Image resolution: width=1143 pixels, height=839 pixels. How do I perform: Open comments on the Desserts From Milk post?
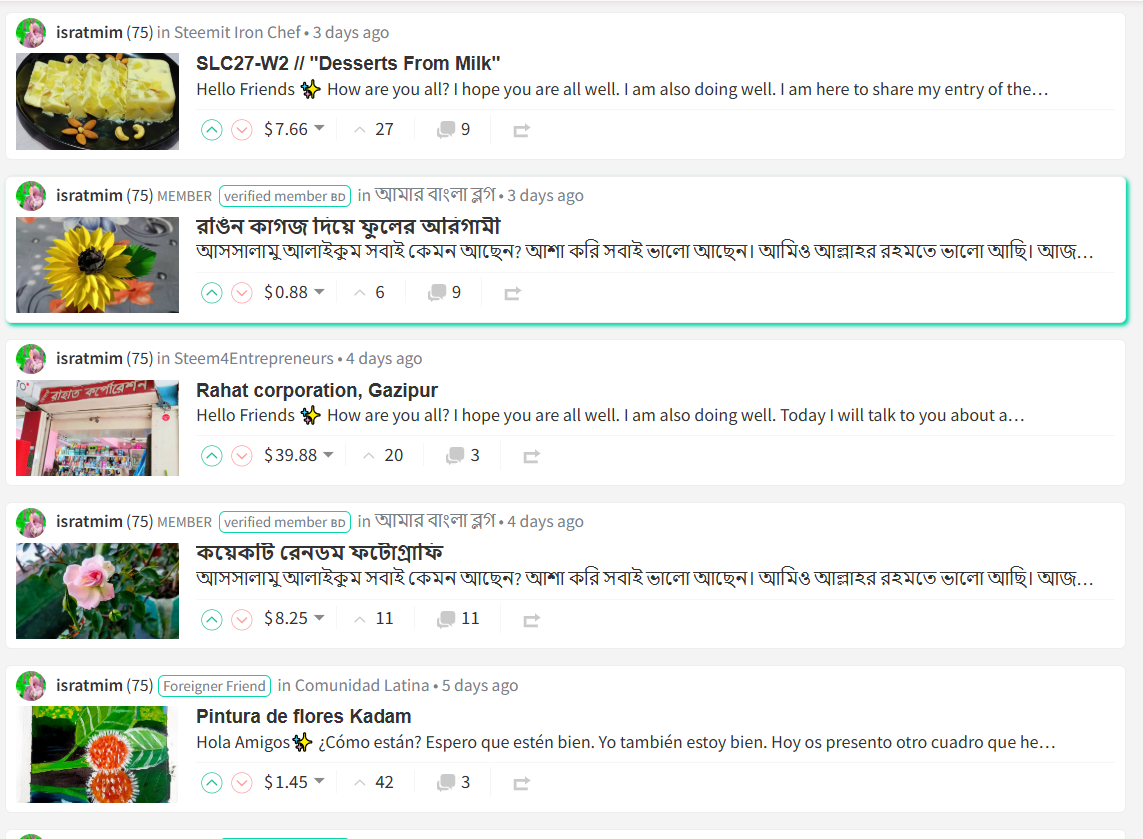pyautogui.click(x=453, y=130)
